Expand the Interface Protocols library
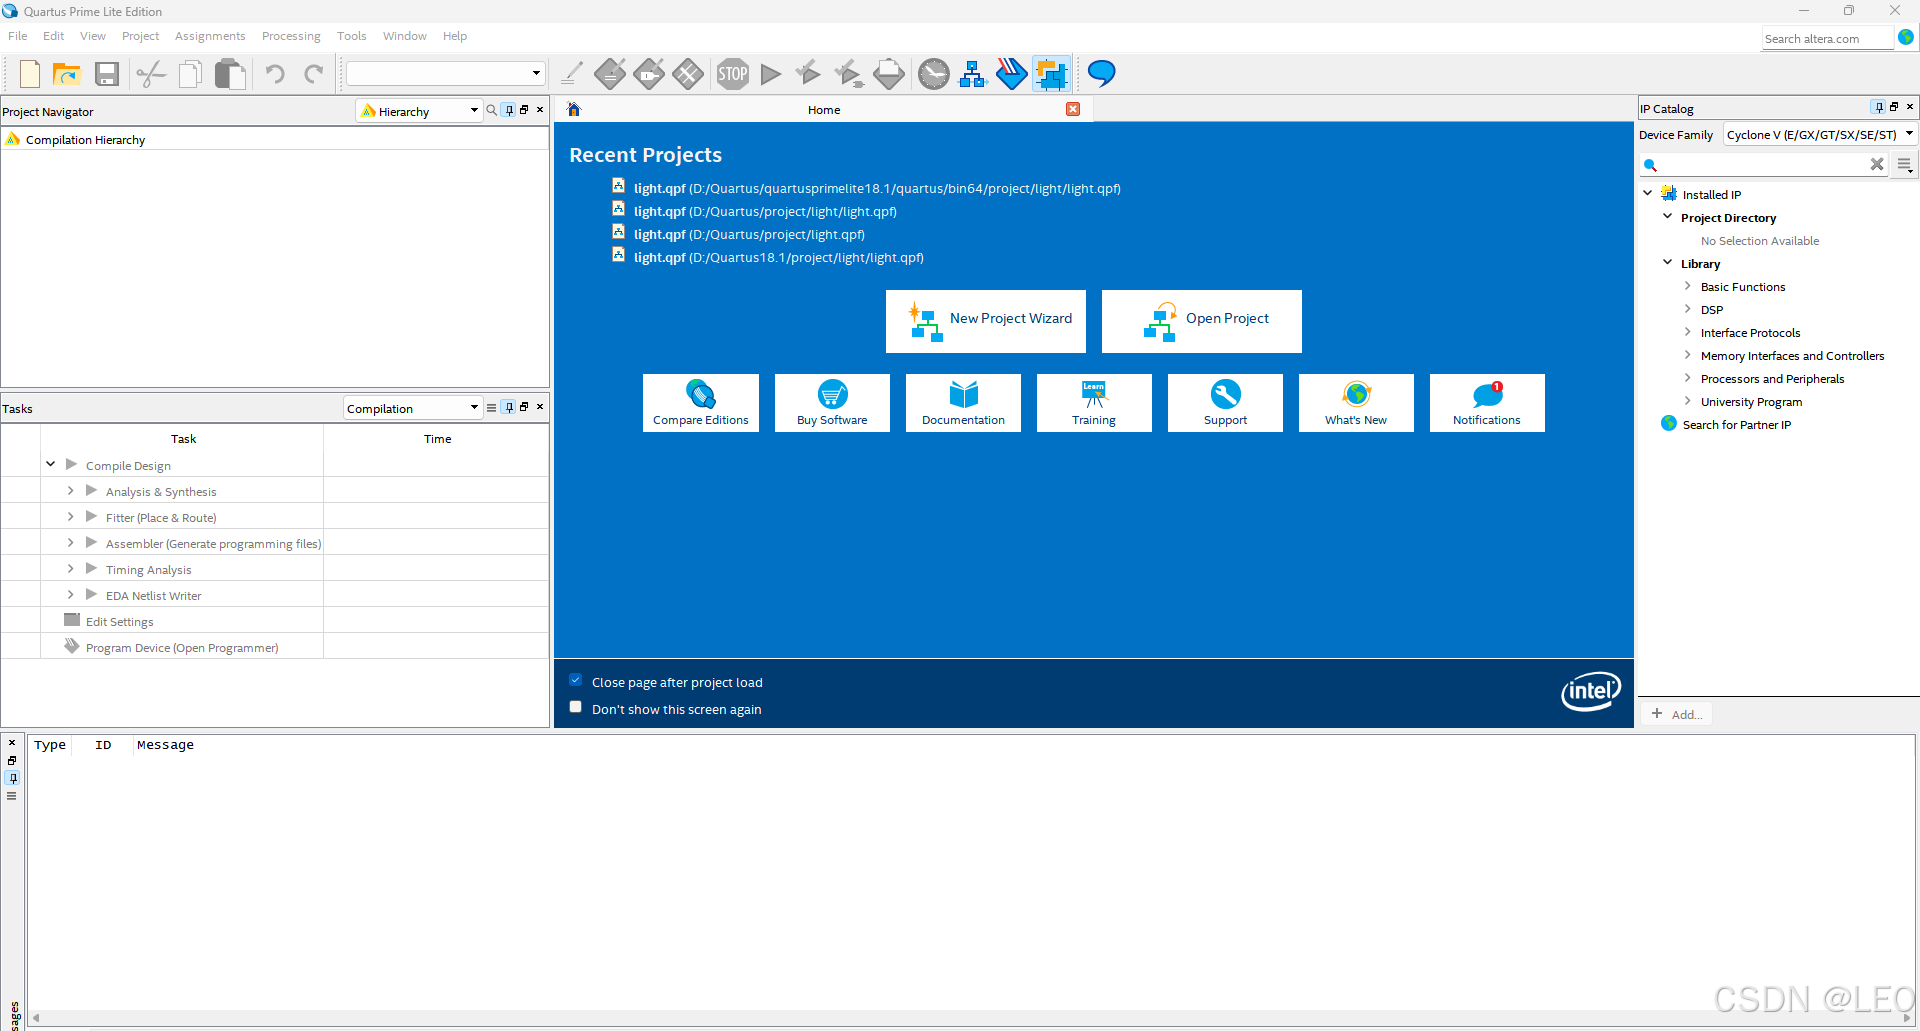The width and height of the screenshot is (1920, 1031). click(x=1688, y=332)
